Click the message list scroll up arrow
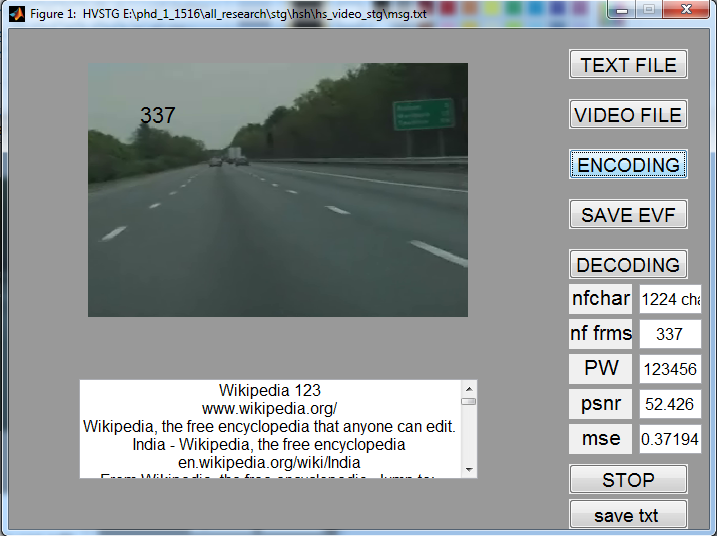This screenshot has width=717, height=536. coord(469,389)
